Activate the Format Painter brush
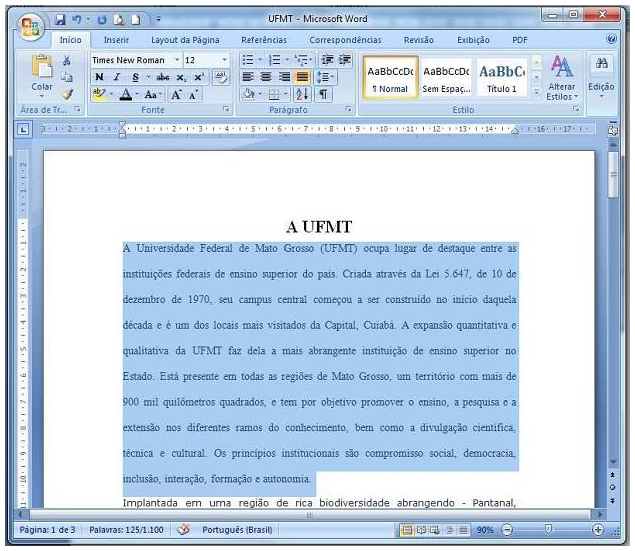 click(67, 94)
